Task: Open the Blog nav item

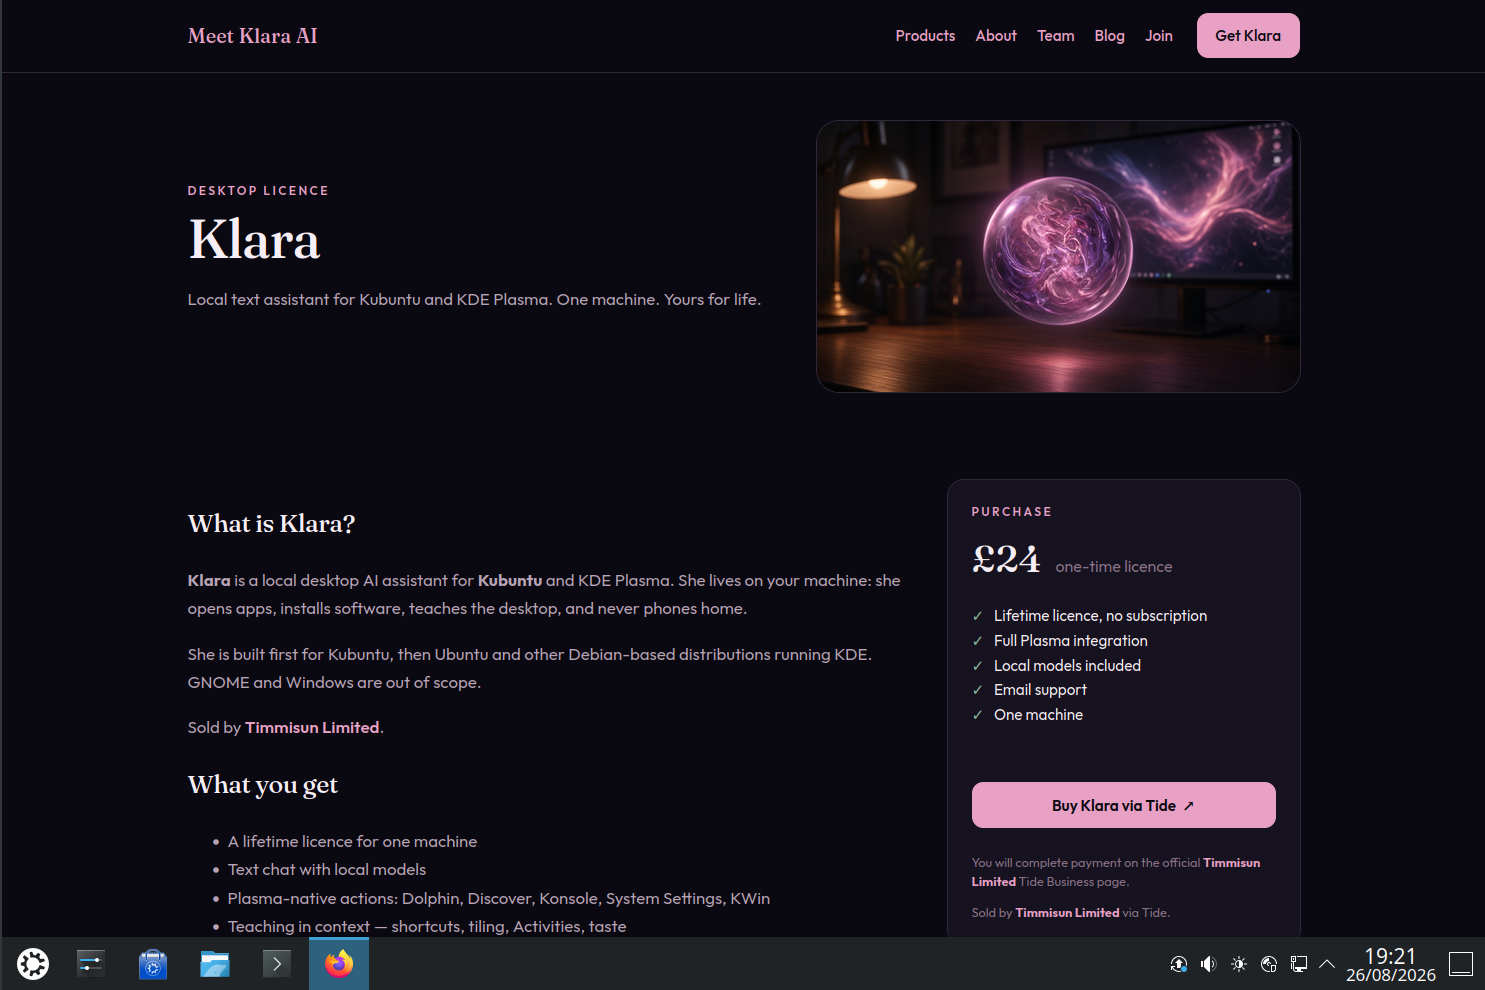Action: pos(1110,36)
